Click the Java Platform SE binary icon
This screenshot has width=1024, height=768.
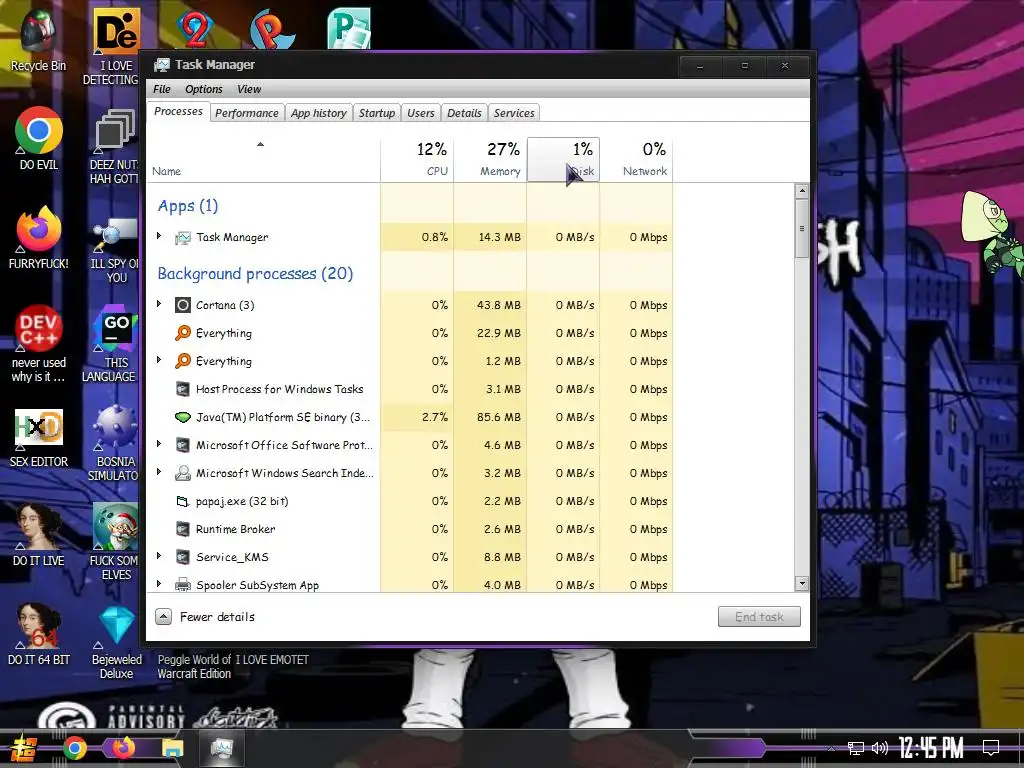click(183, 417)
